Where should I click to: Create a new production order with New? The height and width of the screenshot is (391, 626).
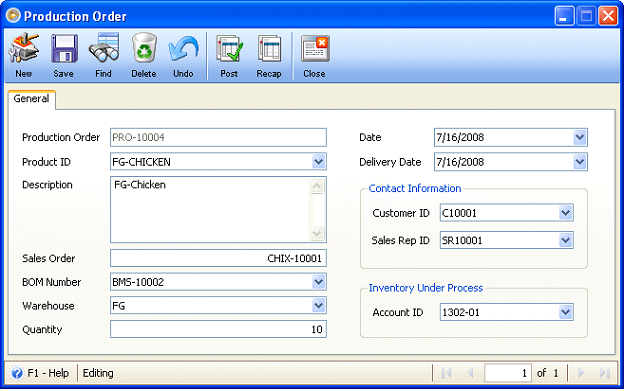point(24,55)
